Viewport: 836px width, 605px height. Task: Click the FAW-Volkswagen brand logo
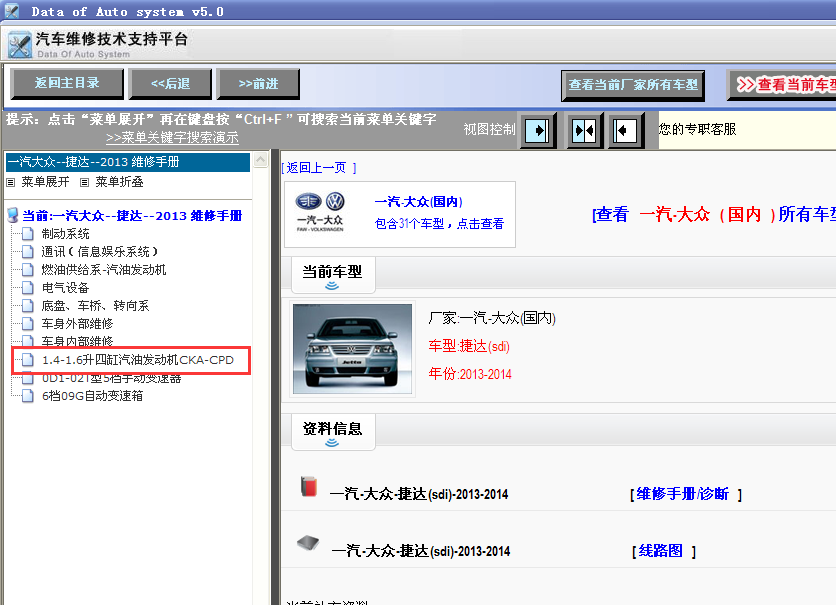click(x=320, y=212)
